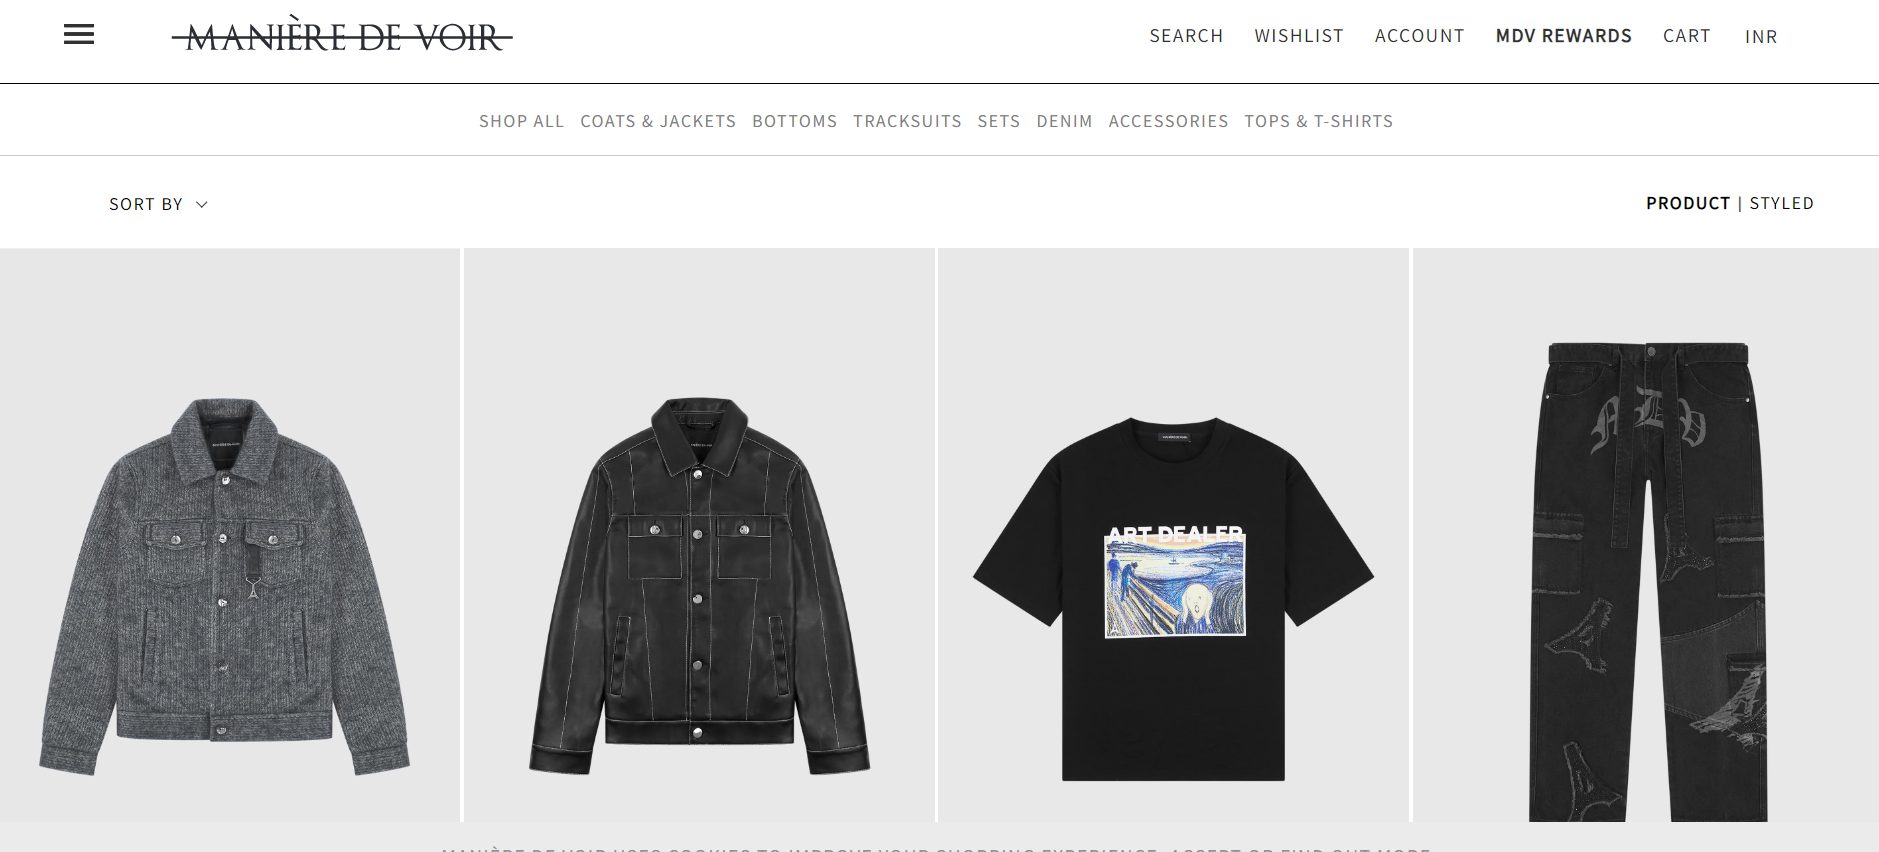Switch to Product view
The image size is (1879, 852).
[x=1688, y=203]
